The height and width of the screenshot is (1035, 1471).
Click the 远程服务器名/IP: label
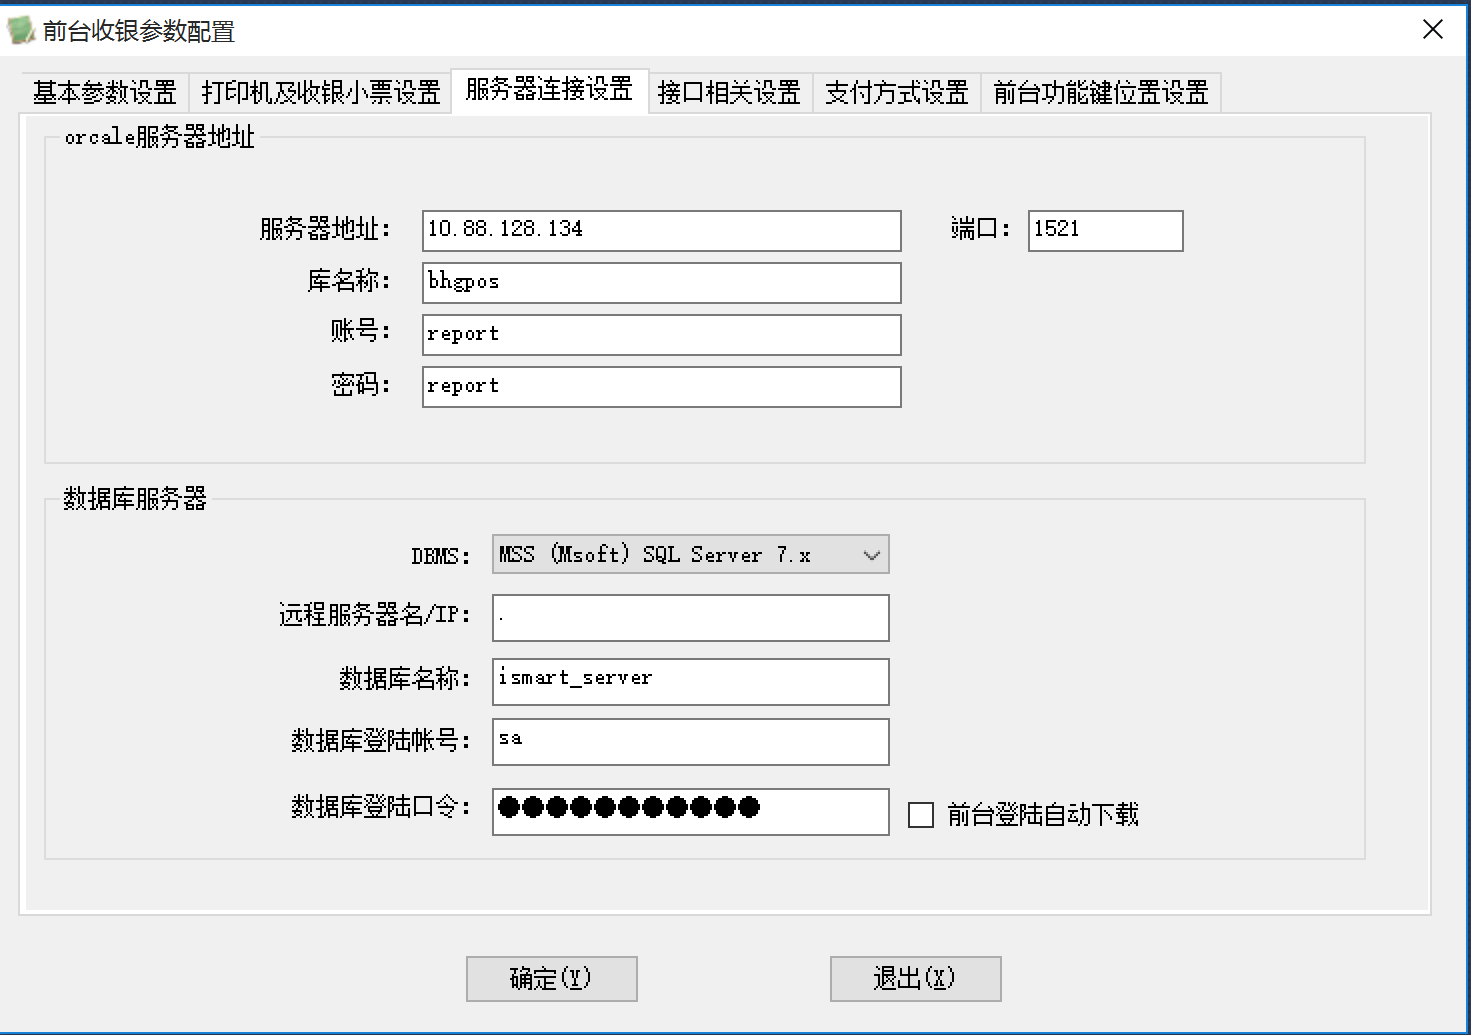[x=374, y=615]
